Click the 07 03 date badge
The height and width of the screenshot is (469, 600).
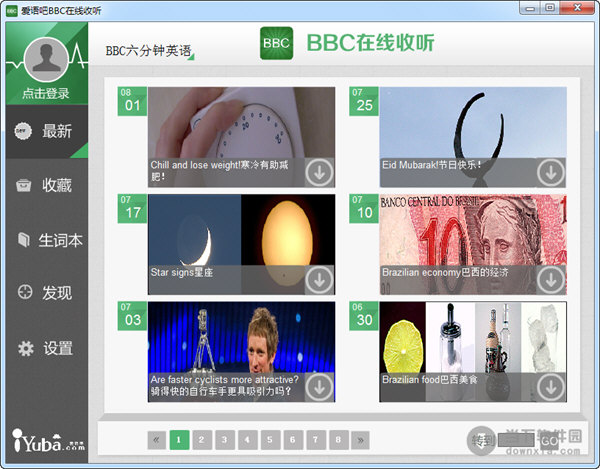point(132,316)
